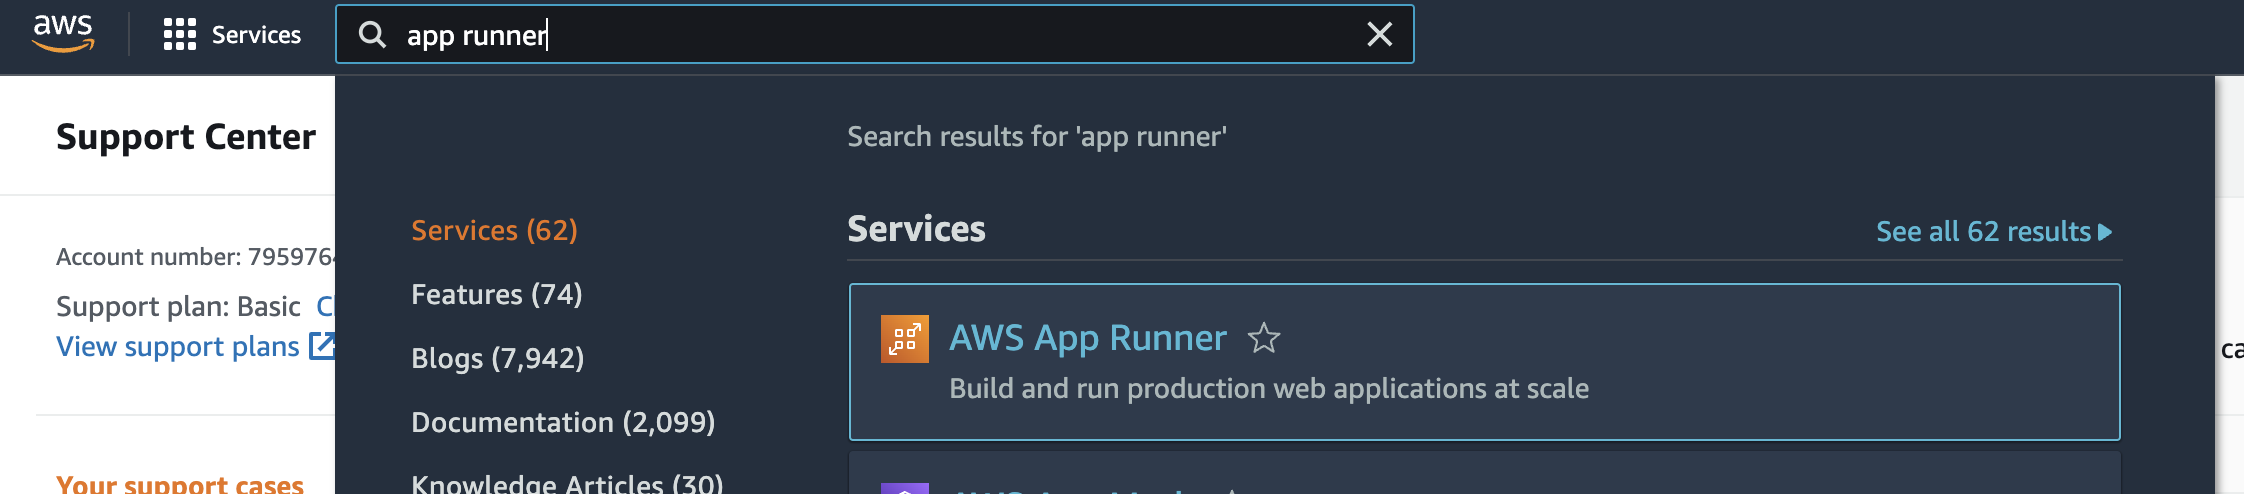The image size is (2244, 494).
Task: Click See all 62 results link
Action: 1982,232
